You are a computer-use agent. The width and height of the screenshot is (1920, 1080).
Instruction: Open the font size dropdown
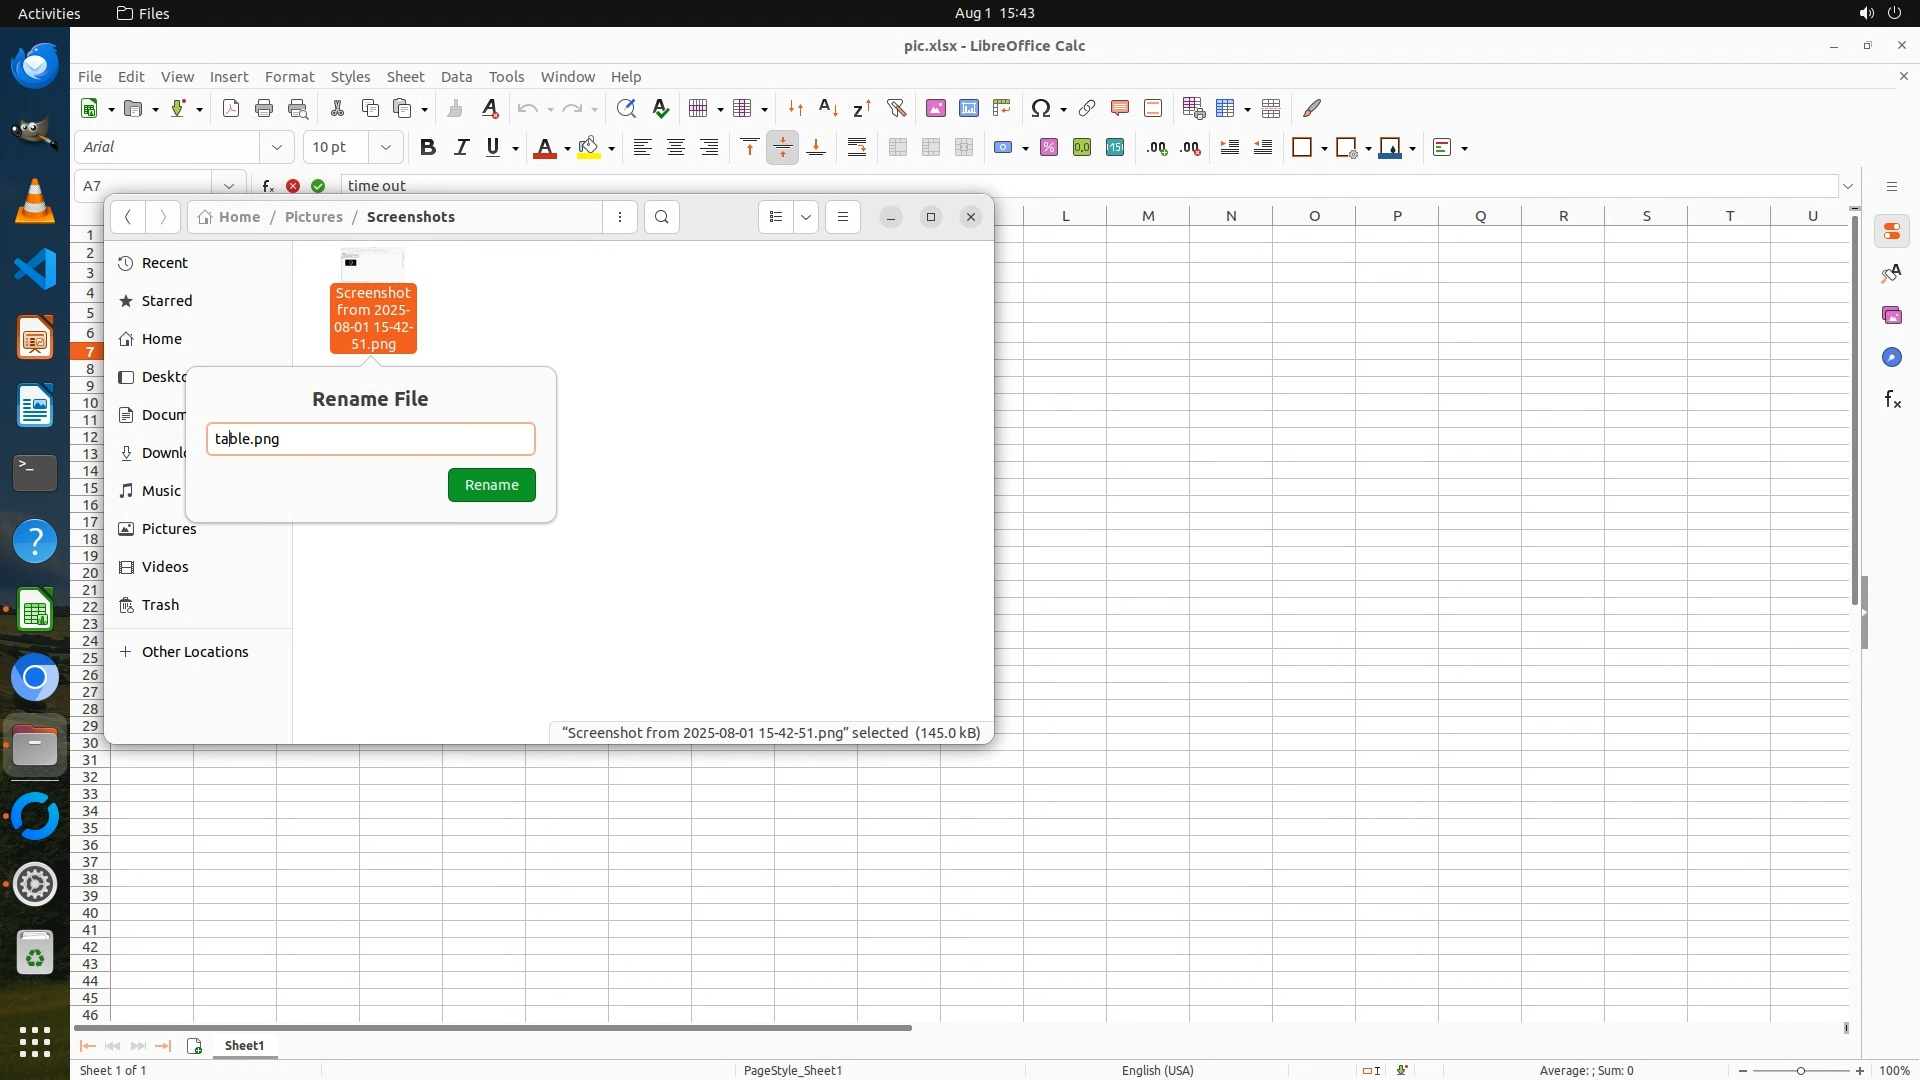(385, 147)
